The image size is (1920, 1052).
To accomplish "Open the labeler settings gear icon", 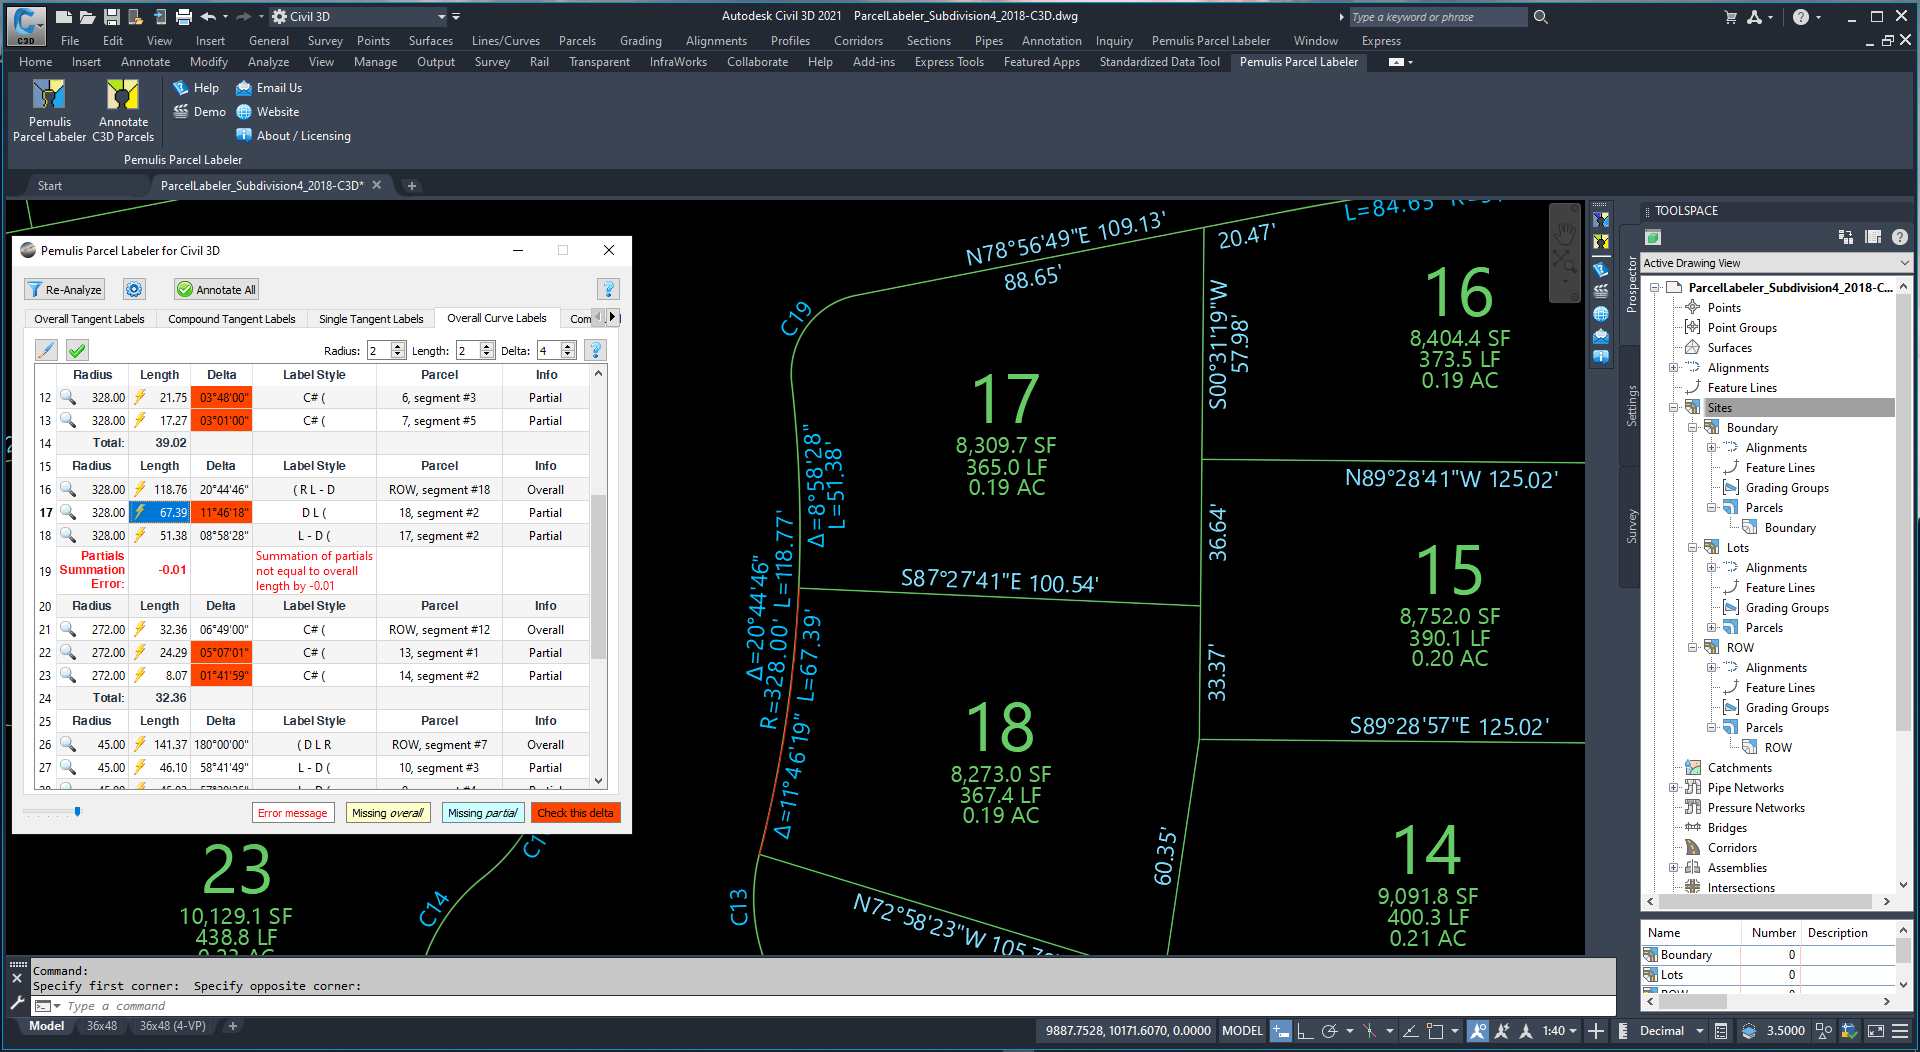I will pos(134,290).
